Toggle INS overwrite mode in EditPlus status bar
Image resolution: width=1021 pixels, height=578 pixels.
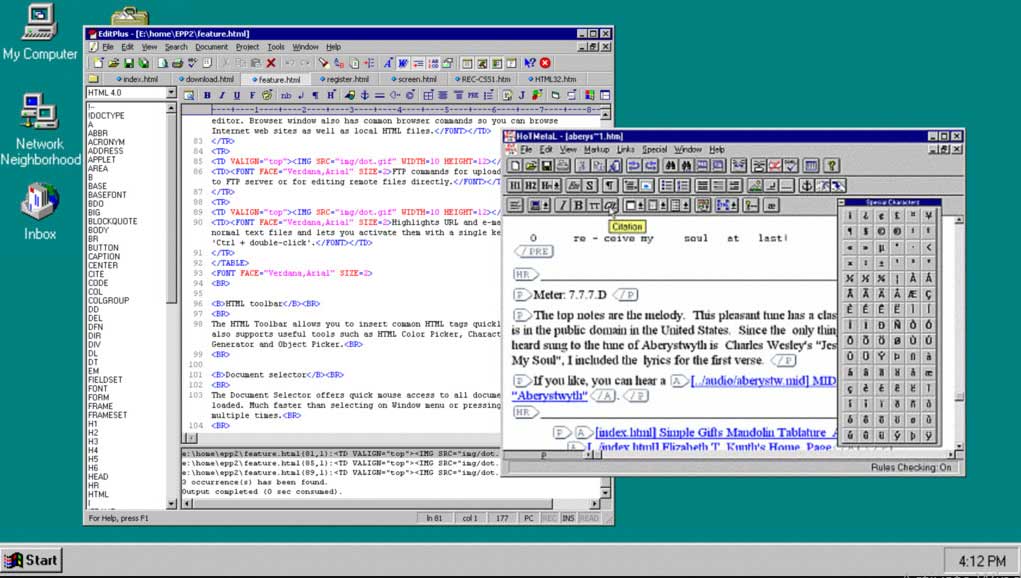point(567,518)
